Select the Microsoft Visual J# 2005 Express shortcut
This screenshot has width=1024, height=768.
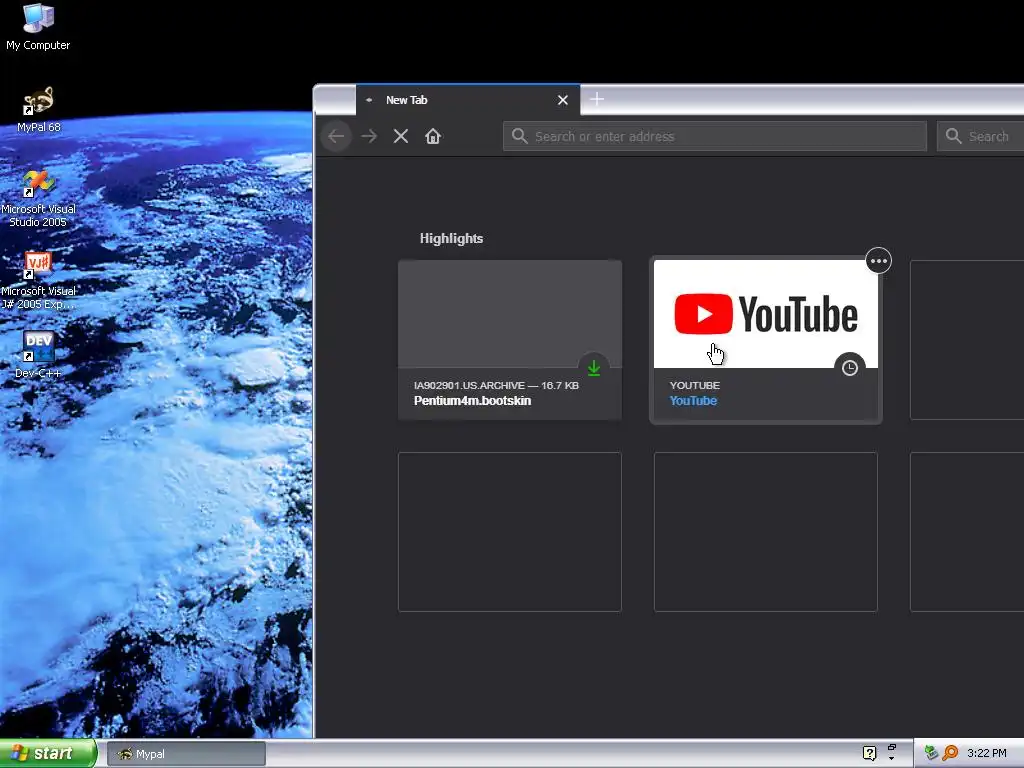pos(38,281)
